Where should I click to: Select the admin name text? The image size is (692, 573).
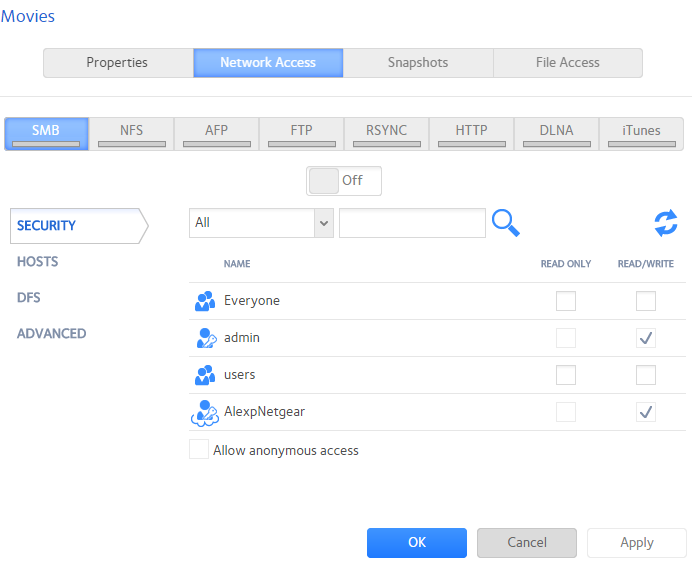(x=242, y=338)
